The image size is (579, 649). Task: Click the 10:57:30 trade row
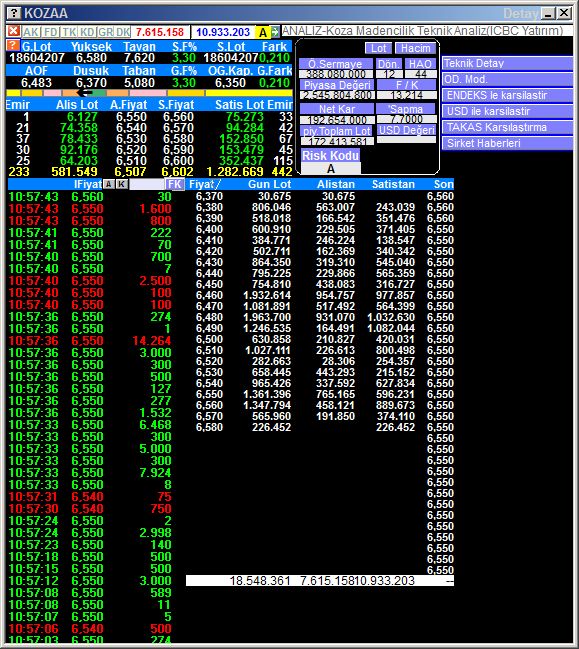(x=90, y=509)
